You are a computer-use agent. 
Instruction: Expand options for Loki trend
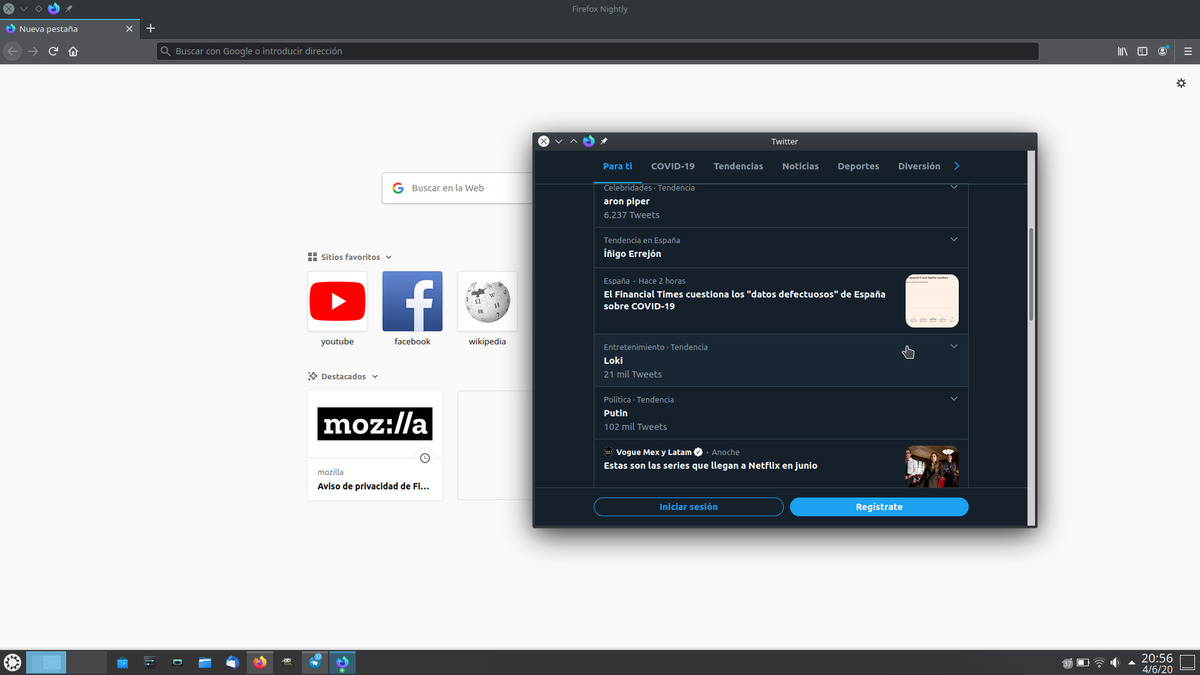pyautogui.click(x=954, y=347)
